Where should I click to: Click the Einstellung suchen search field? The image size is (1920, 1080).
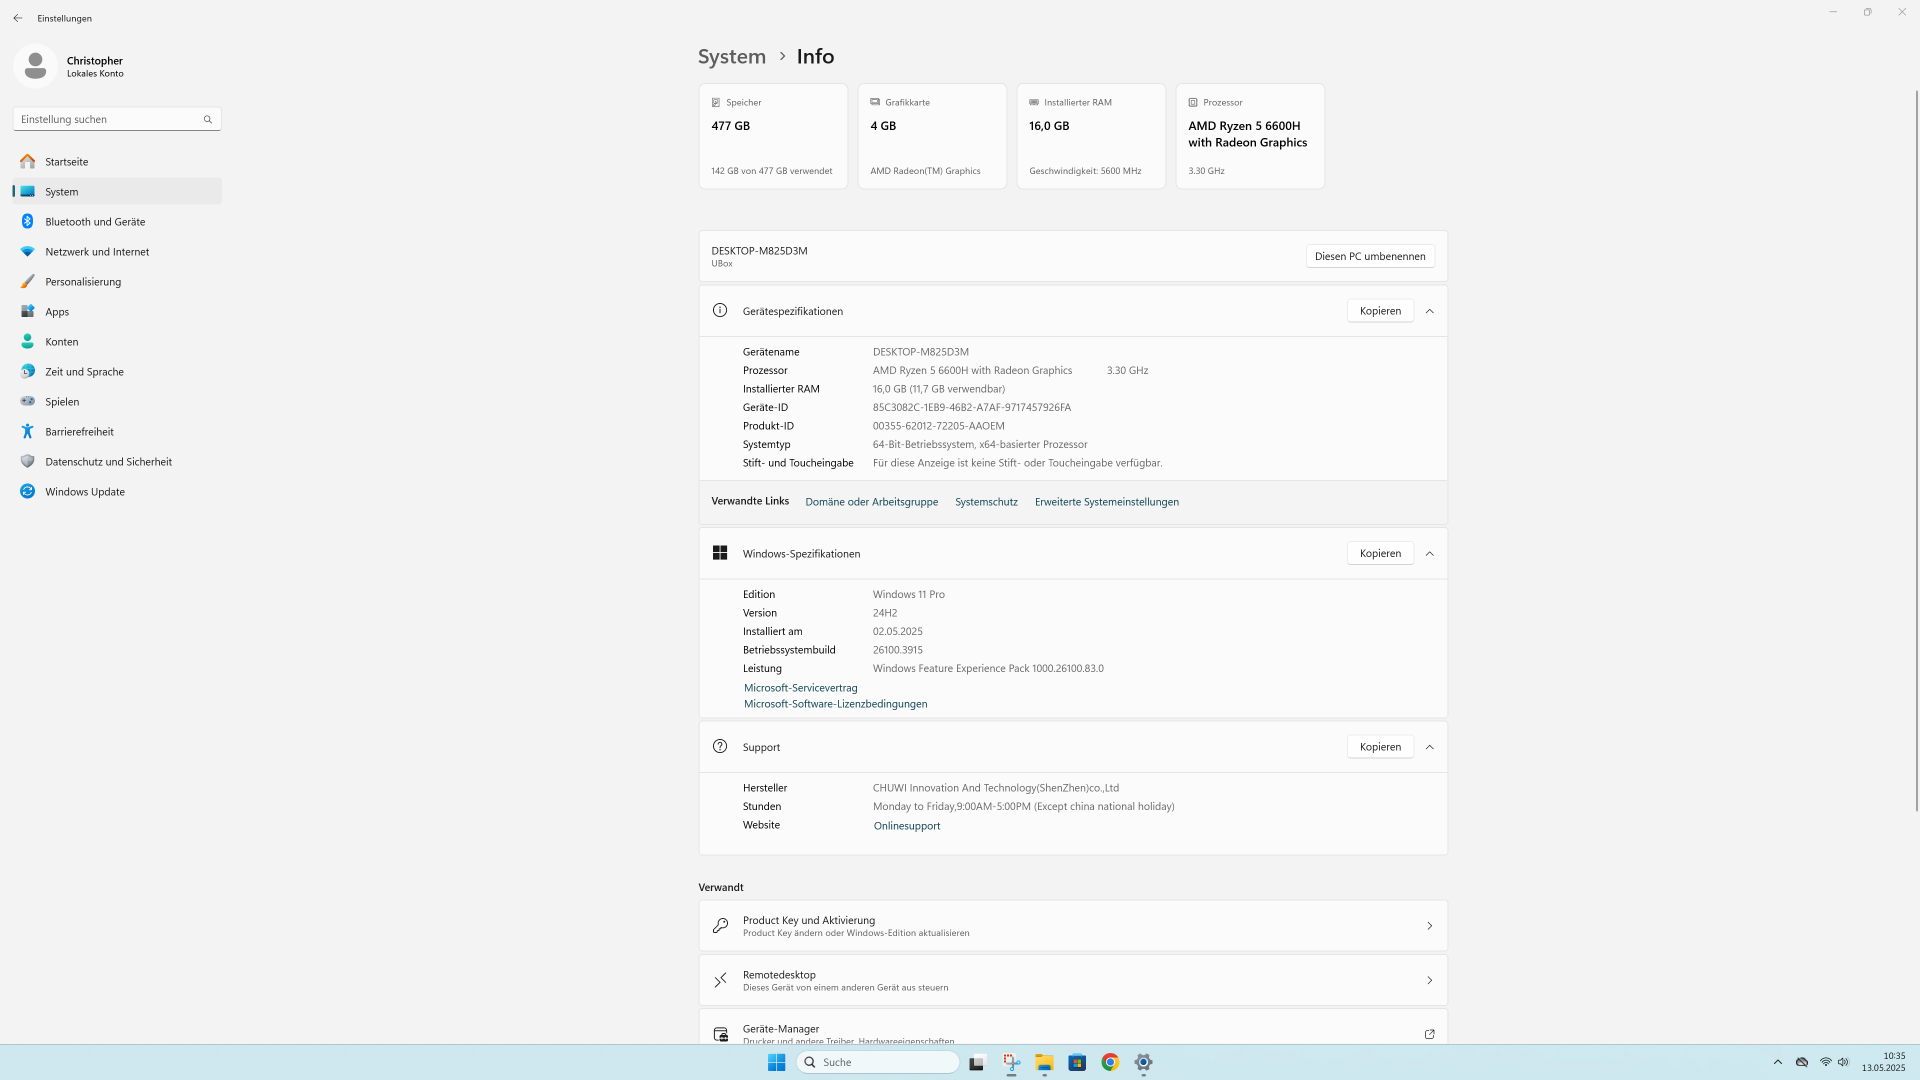point(117,119)
